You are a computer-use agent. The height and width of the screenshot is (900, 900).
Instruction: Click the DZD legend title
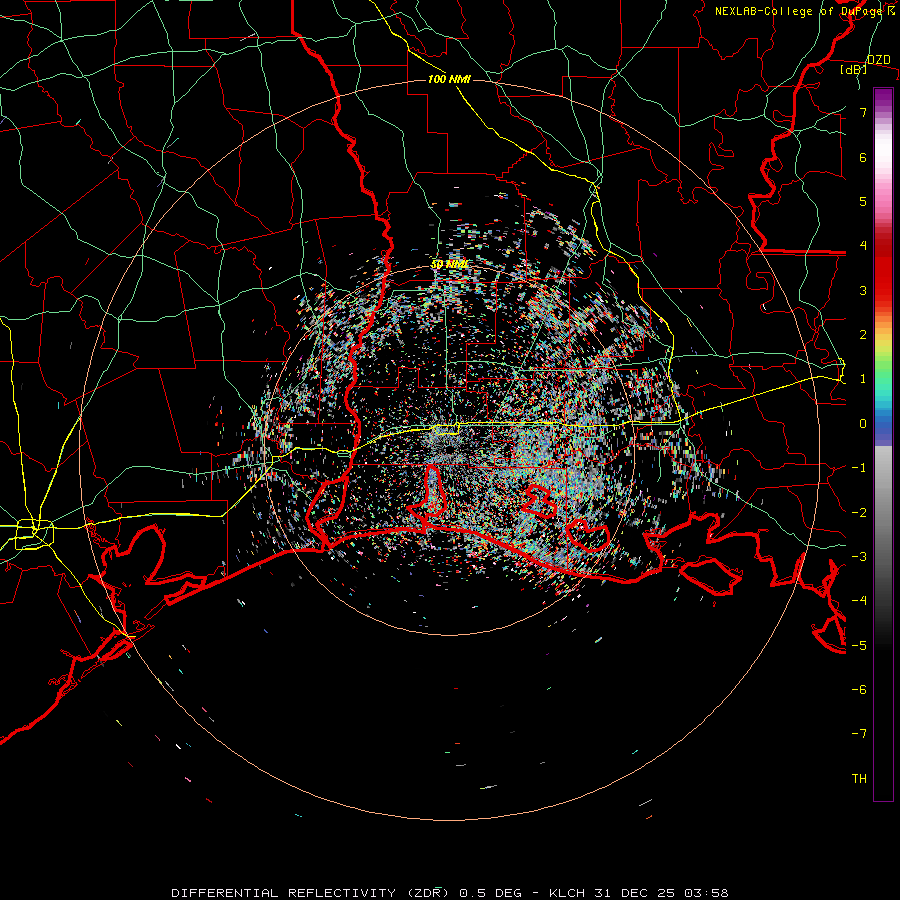tap(879, 60)
